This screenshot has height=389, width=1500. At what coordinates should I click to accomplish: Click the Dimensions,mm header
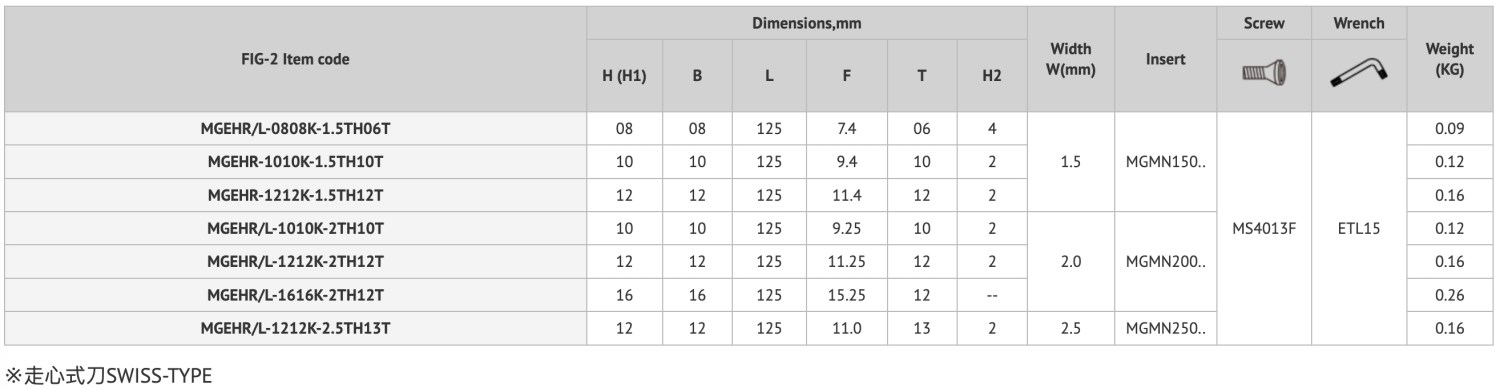point(805,22)
